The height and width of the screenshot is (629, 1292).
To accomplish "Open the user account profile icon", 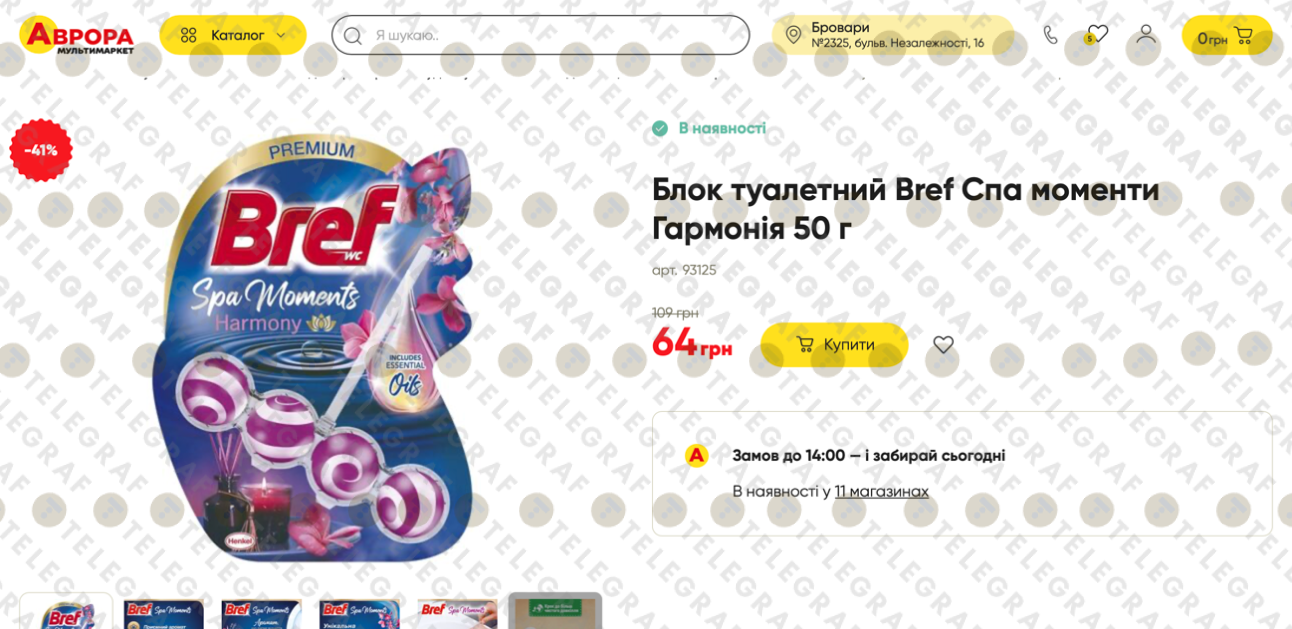I will pos(1146,34).
